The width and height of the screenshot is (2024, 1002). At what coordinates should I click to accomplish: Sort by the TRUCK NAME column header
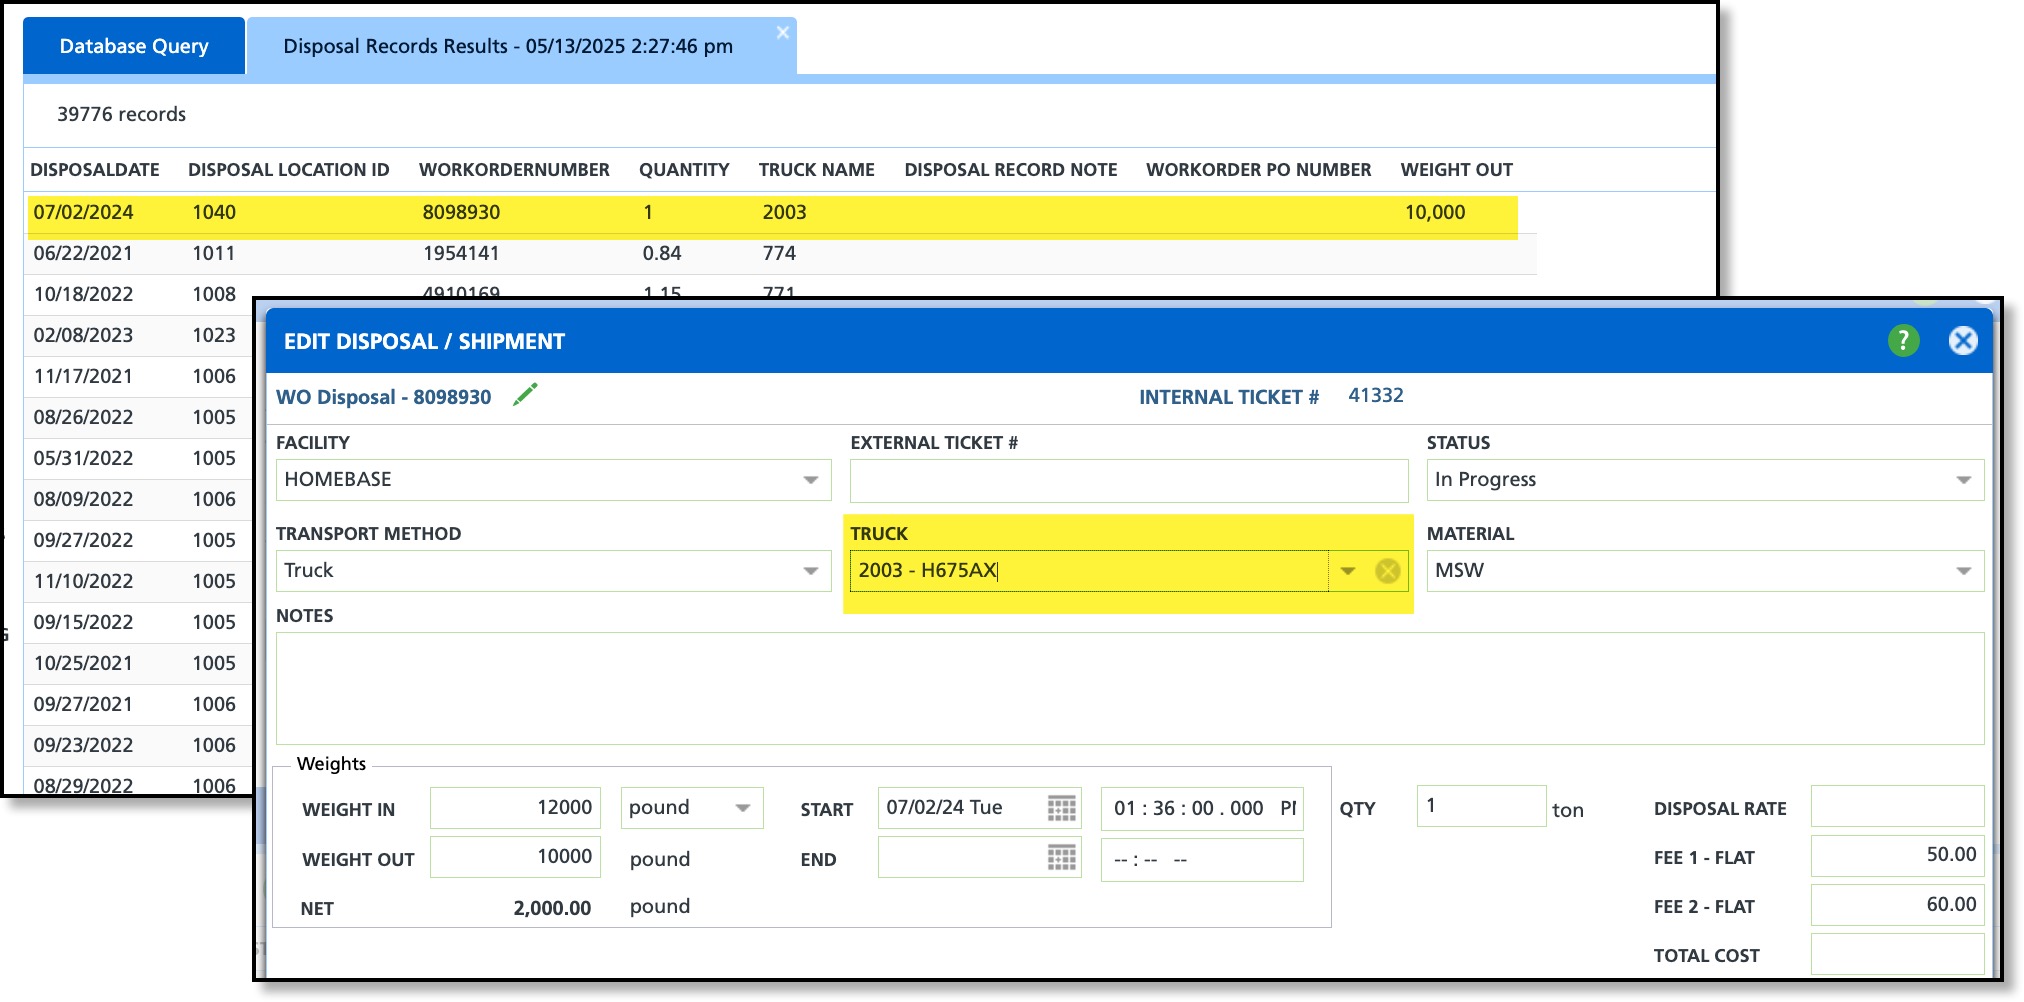point(816,170)
